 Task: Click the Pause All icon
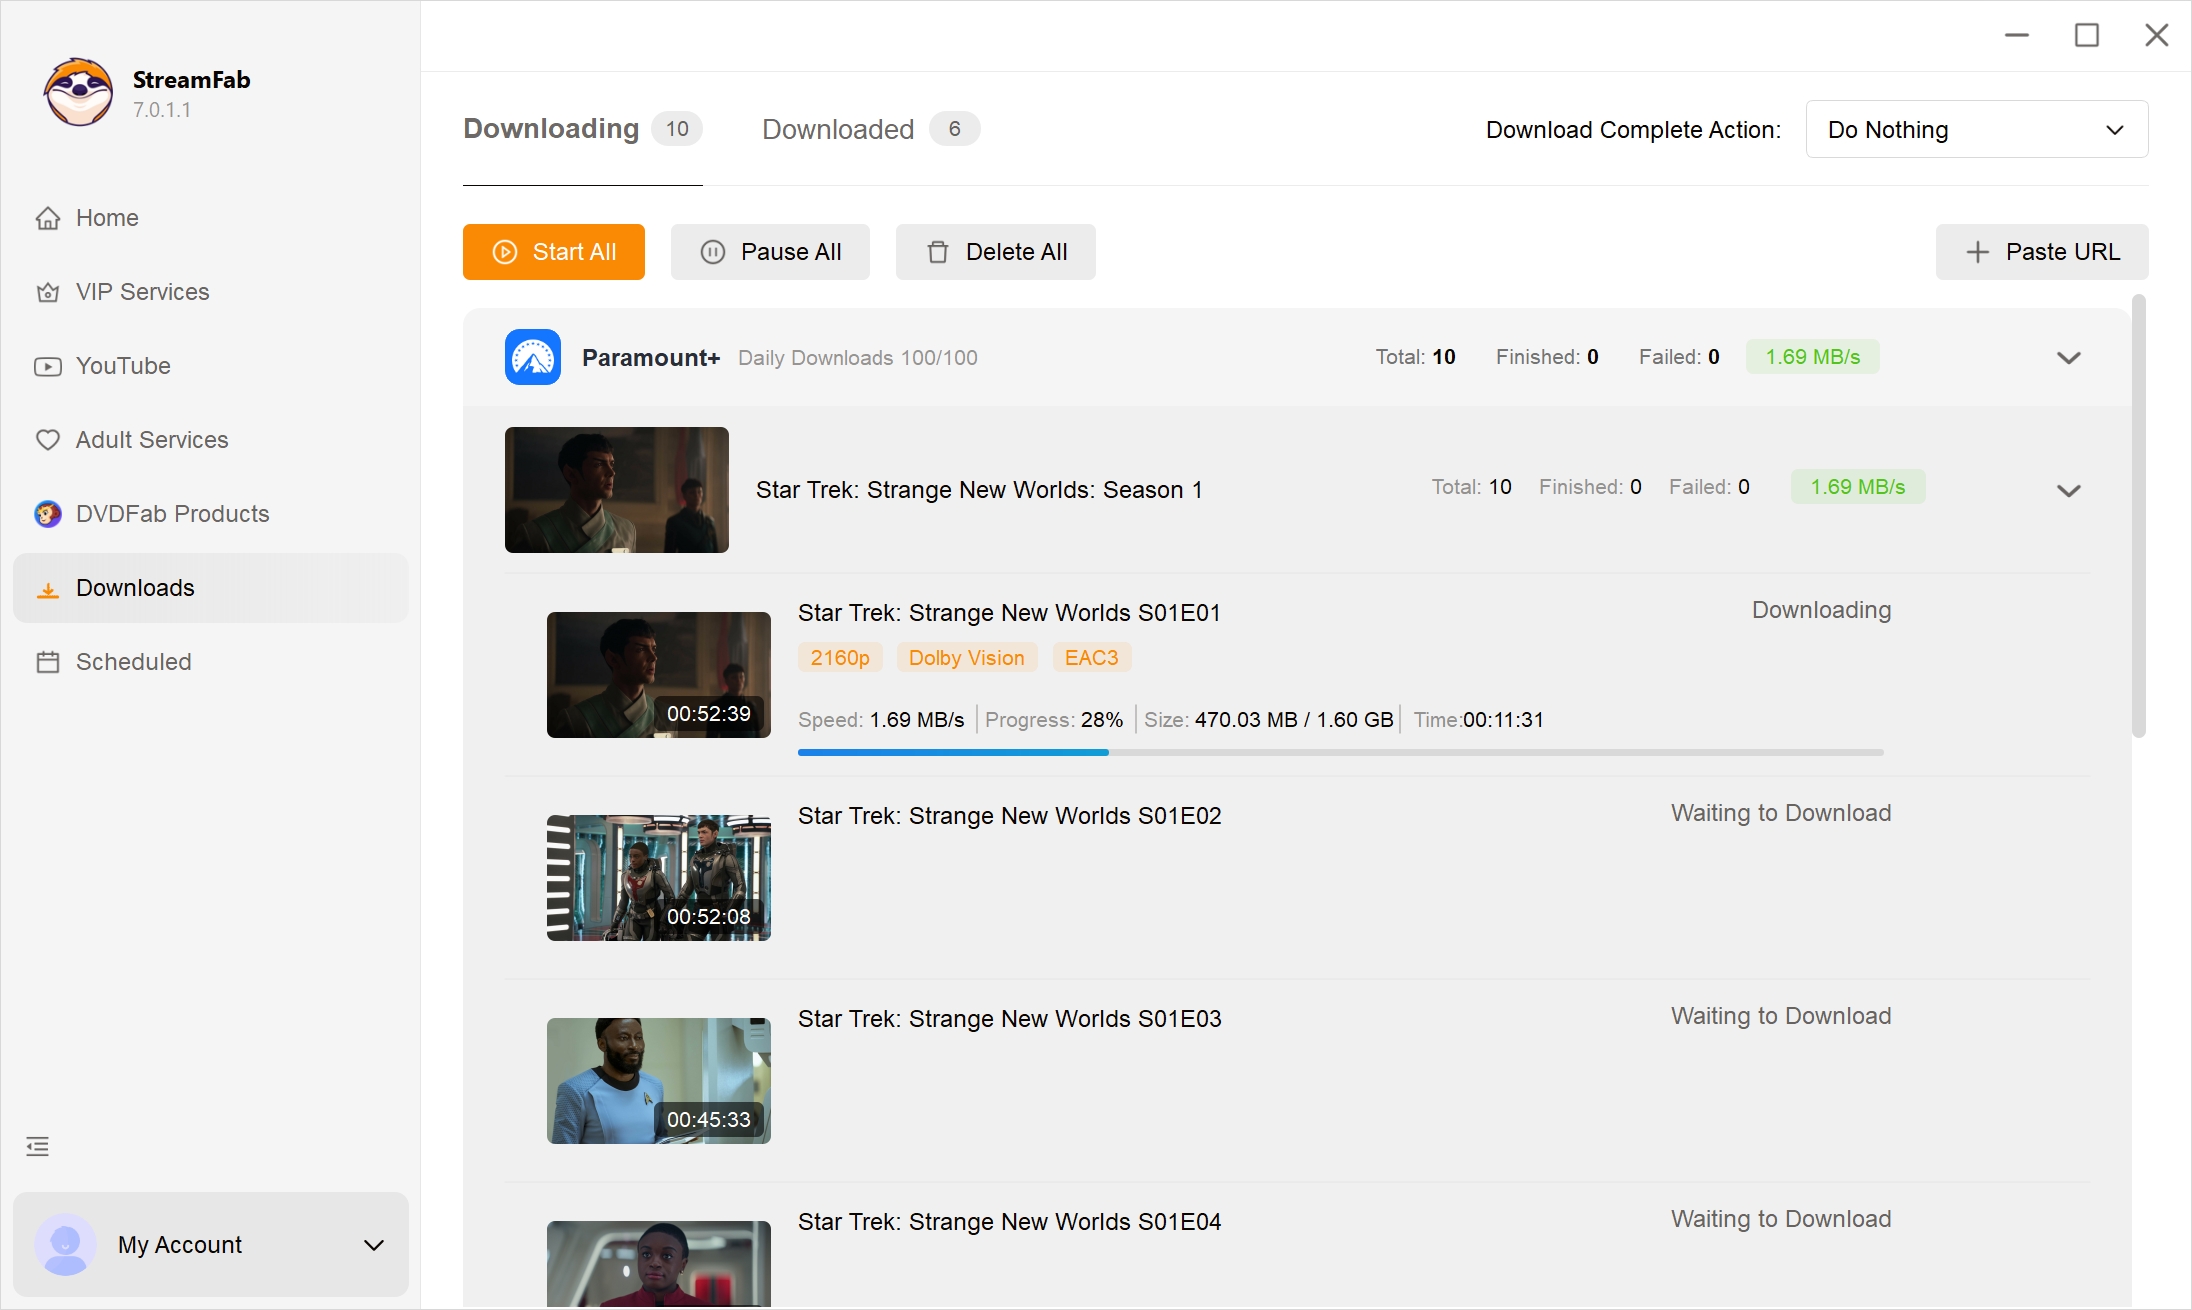[x=712, y=252]
